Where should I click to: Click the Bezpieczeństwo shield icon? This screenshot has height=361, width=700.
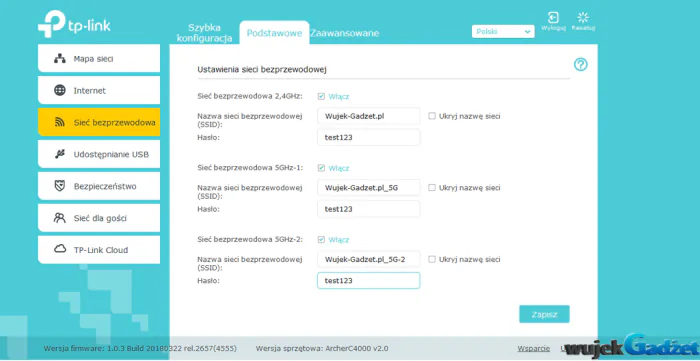59,186
